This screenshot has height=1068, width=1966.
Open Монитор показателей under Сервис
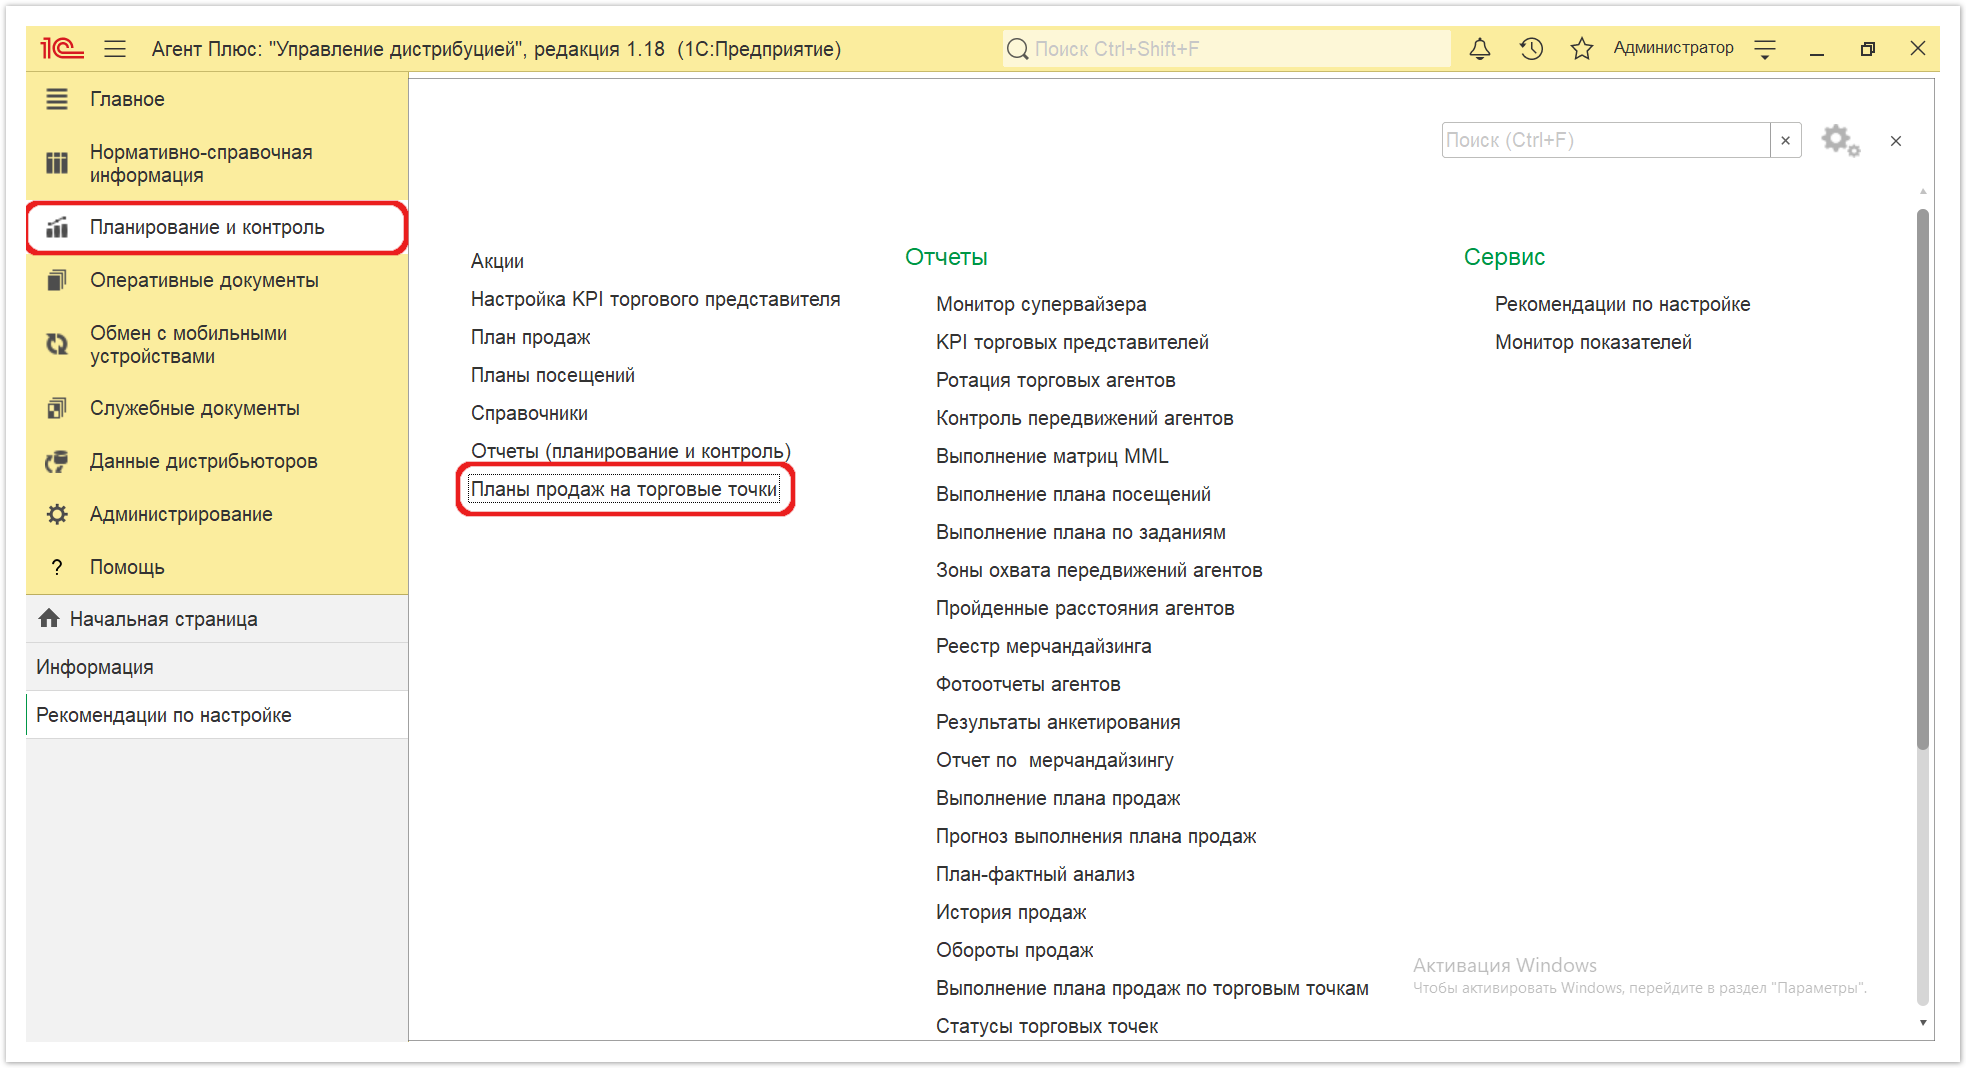(1593, 342)
